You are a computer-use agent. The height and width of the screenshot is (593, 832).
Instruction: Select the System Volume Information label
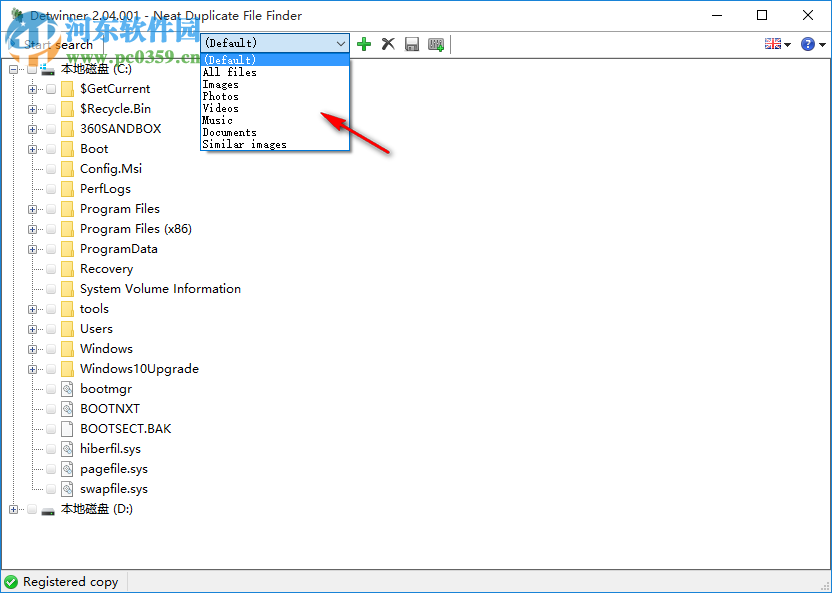coord(160,289)
